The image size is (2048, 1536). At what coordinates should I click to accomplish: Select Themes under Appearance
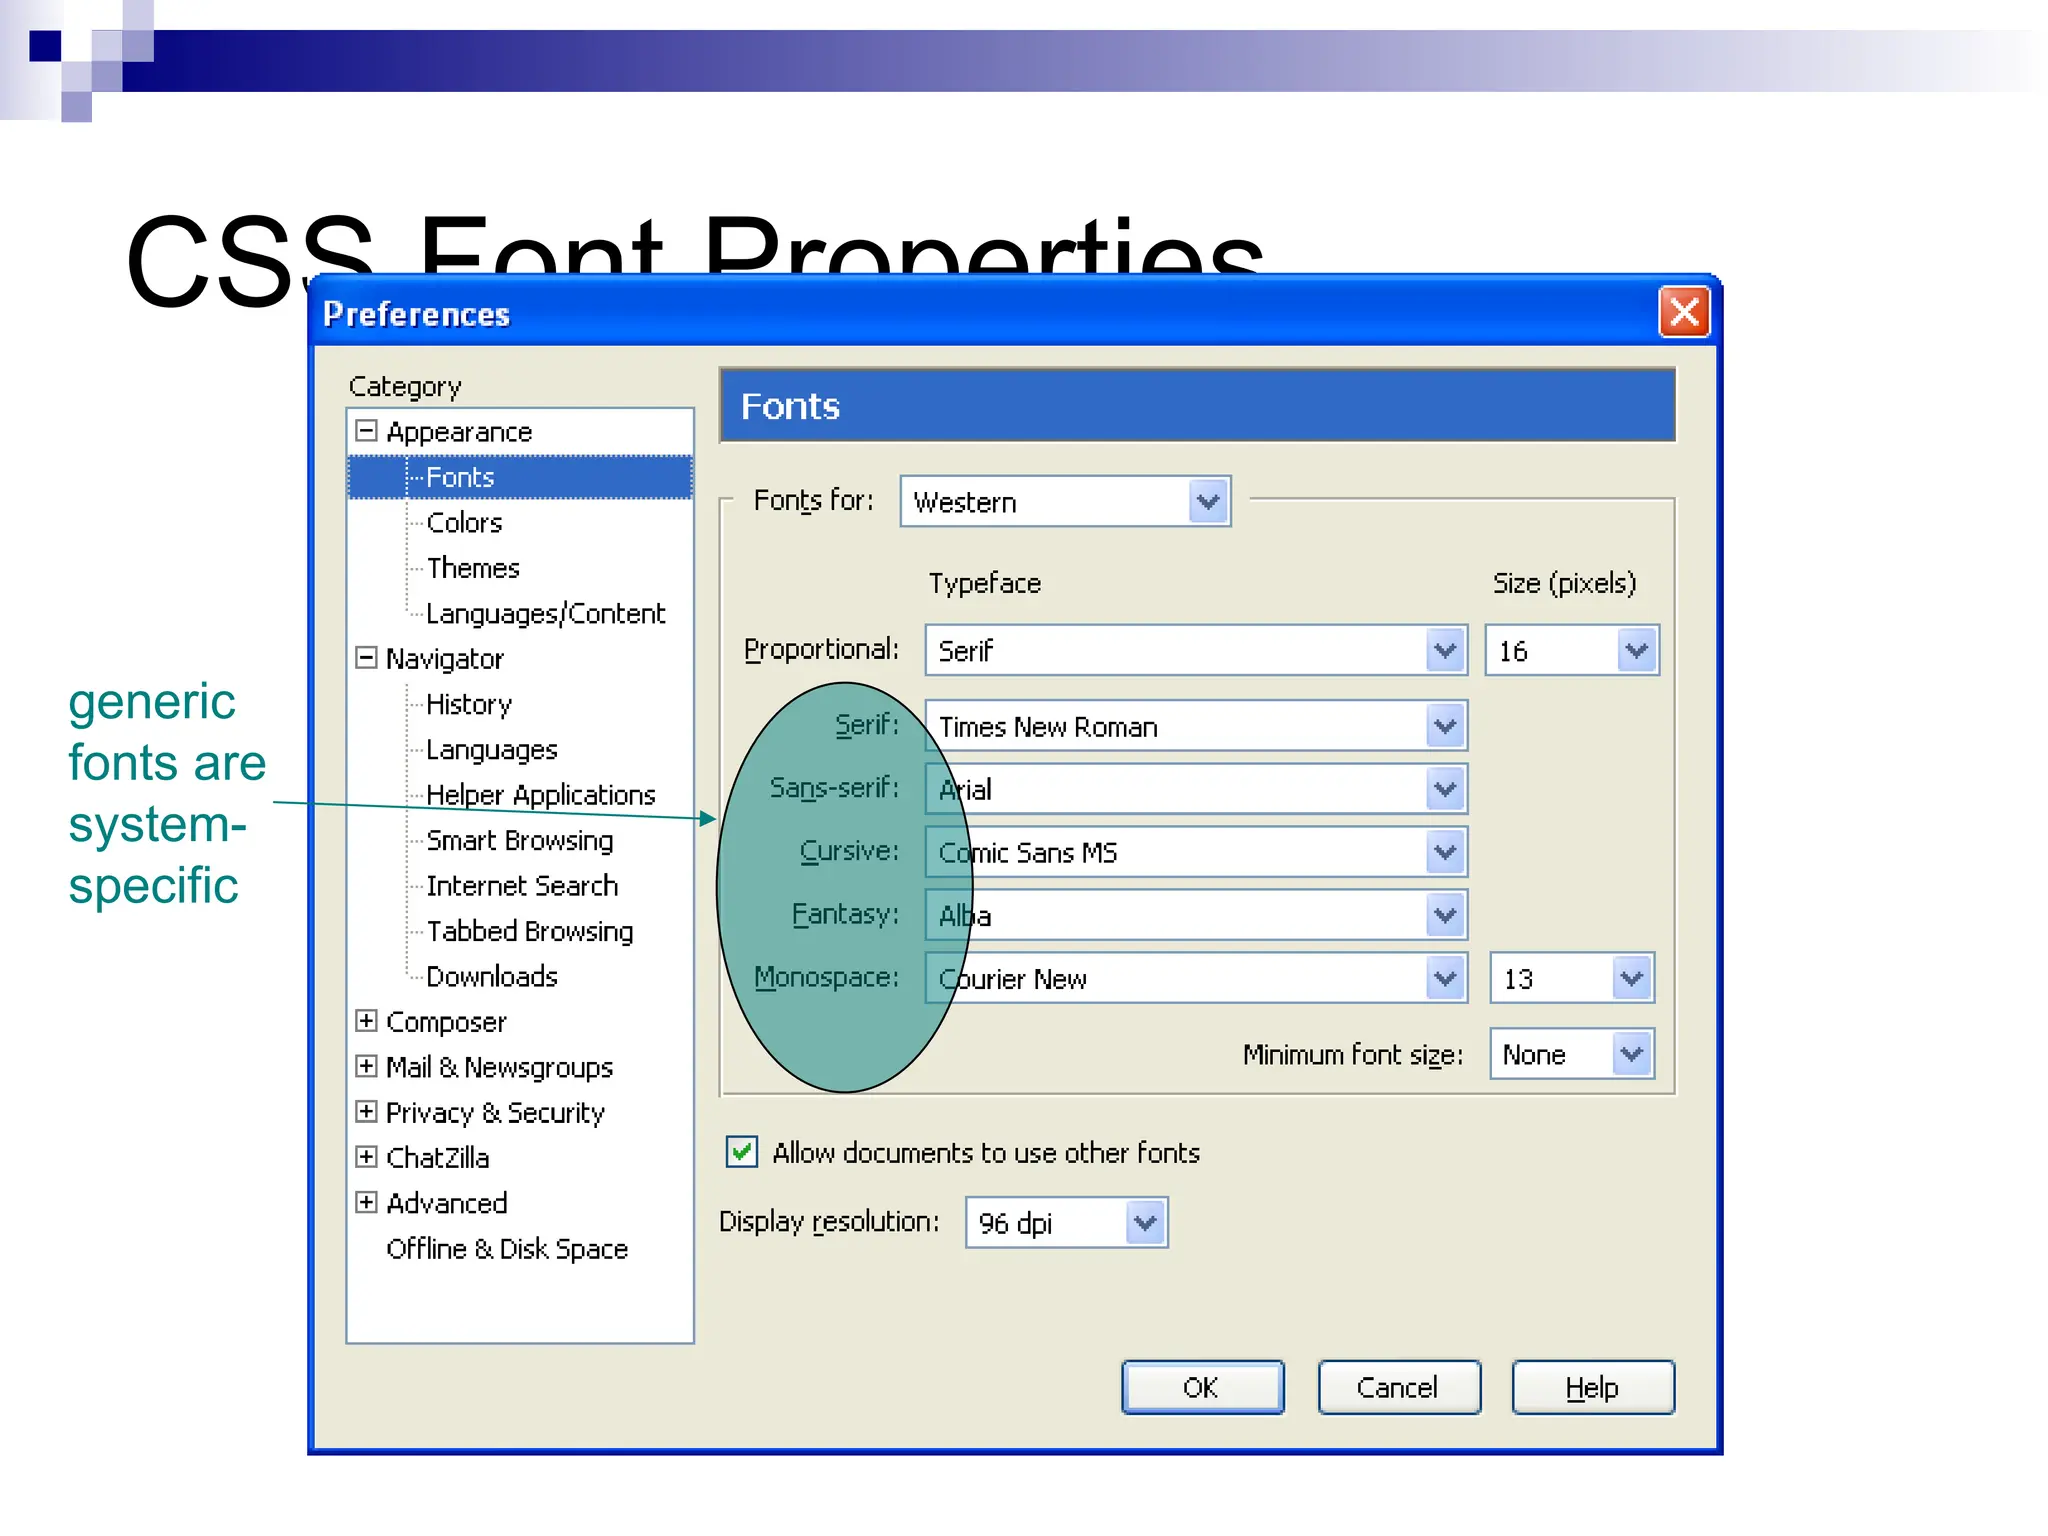473,568
